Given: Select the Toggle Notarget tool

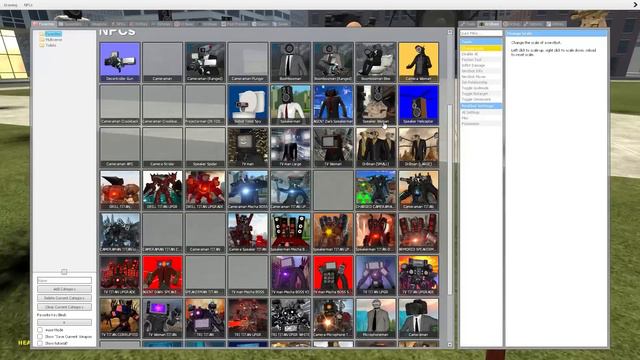Looking at the screenshot, I should (481, 93).
